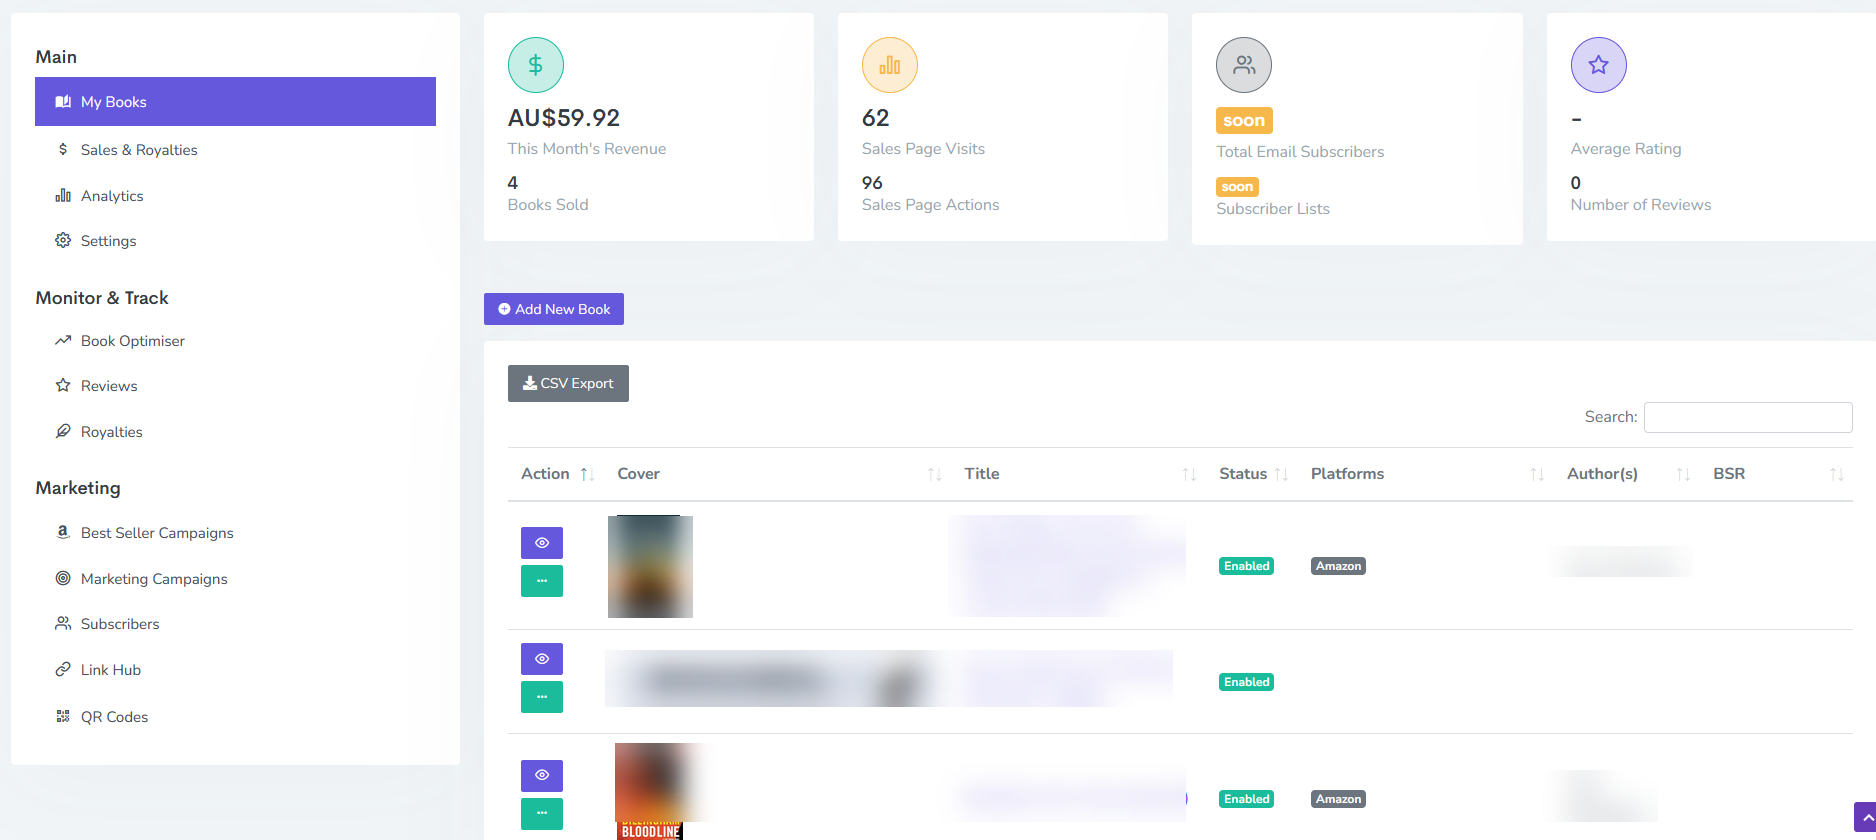1876x840 pixels.
Task: Open more options for second book
Action: point(542,697)
